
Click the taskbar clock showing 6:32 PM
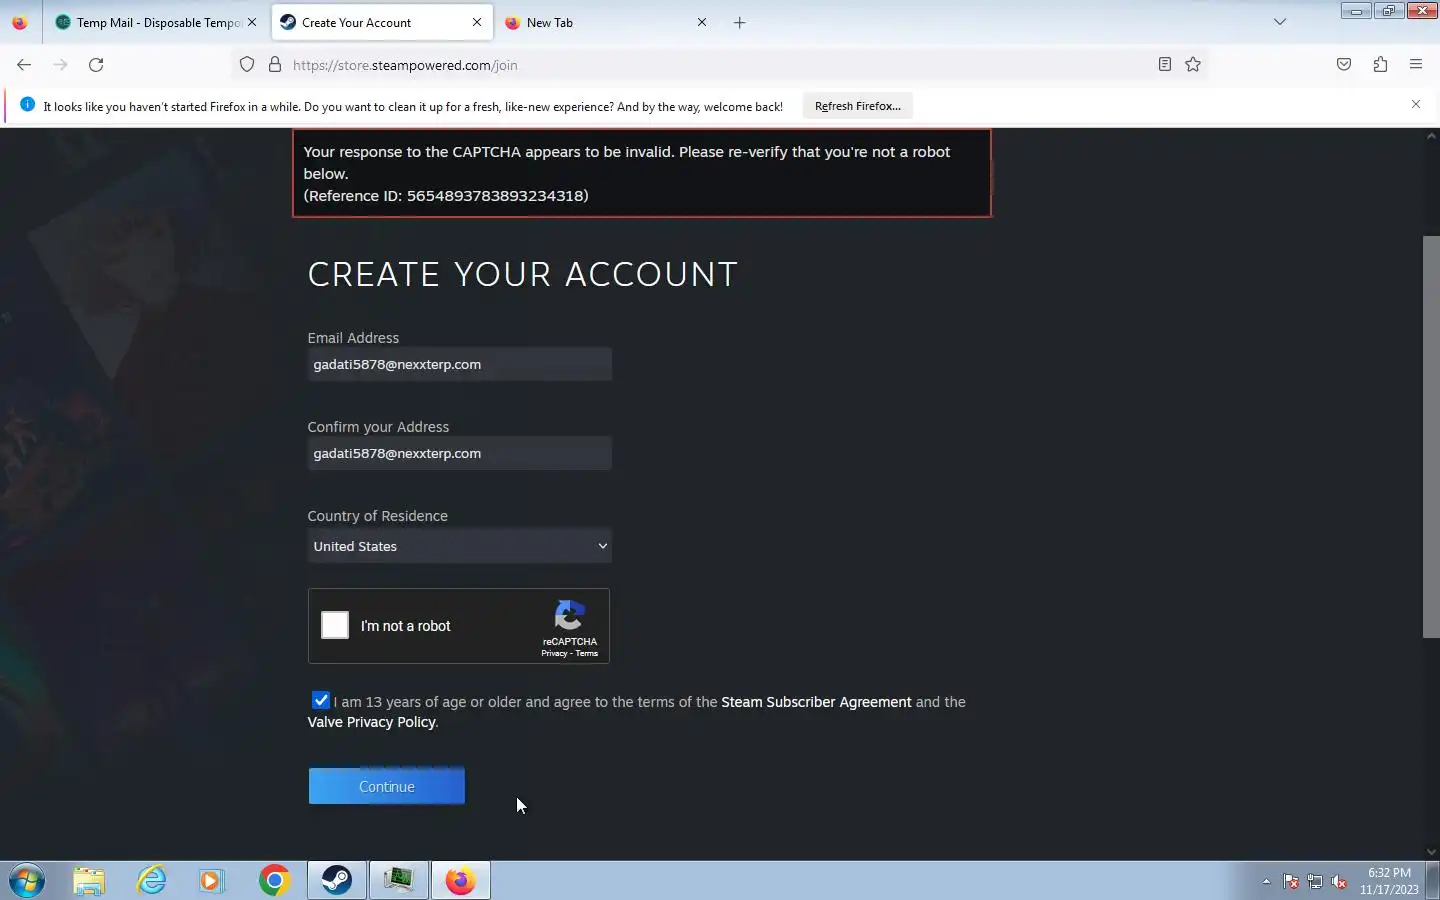tap(1389, 881)
